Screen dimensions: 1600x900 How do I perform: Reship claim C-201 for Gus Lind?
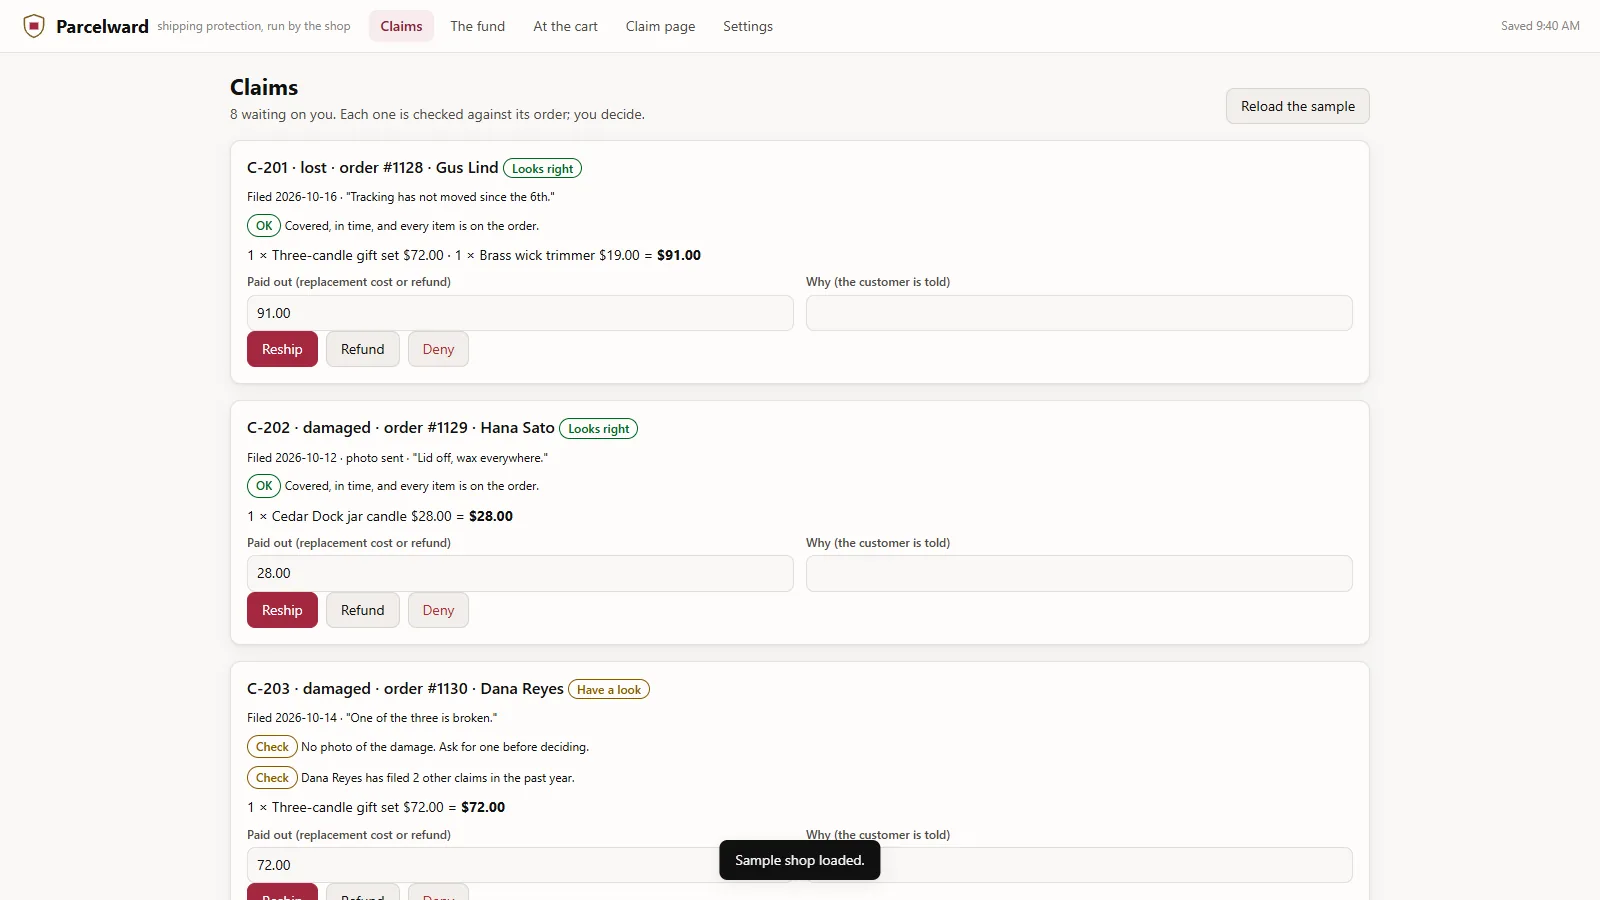click(x=282, y=349)
